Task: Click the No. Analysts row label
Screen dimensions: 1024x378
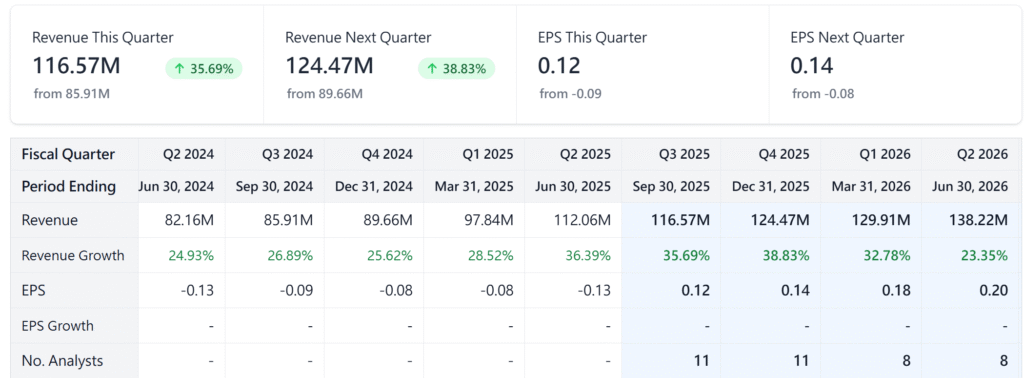Action: (62, 360)
